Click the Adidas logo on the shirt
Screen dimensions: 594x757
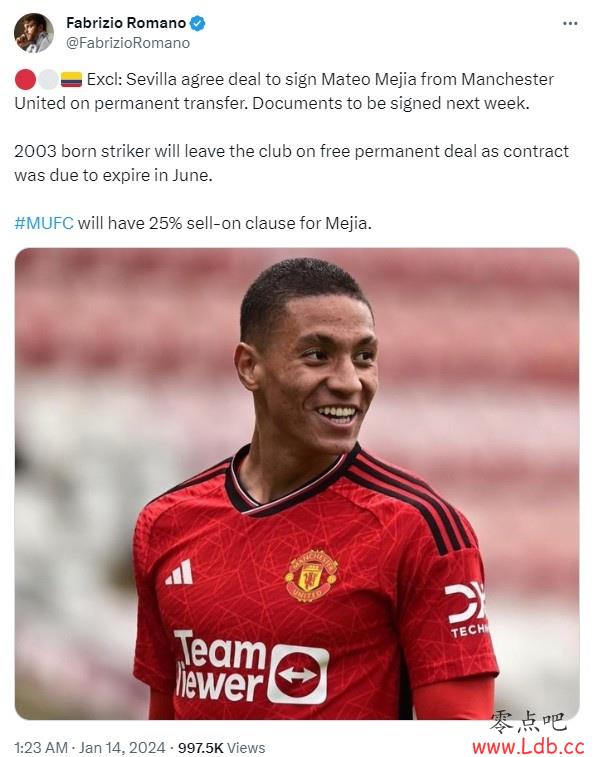click(179, 573)
